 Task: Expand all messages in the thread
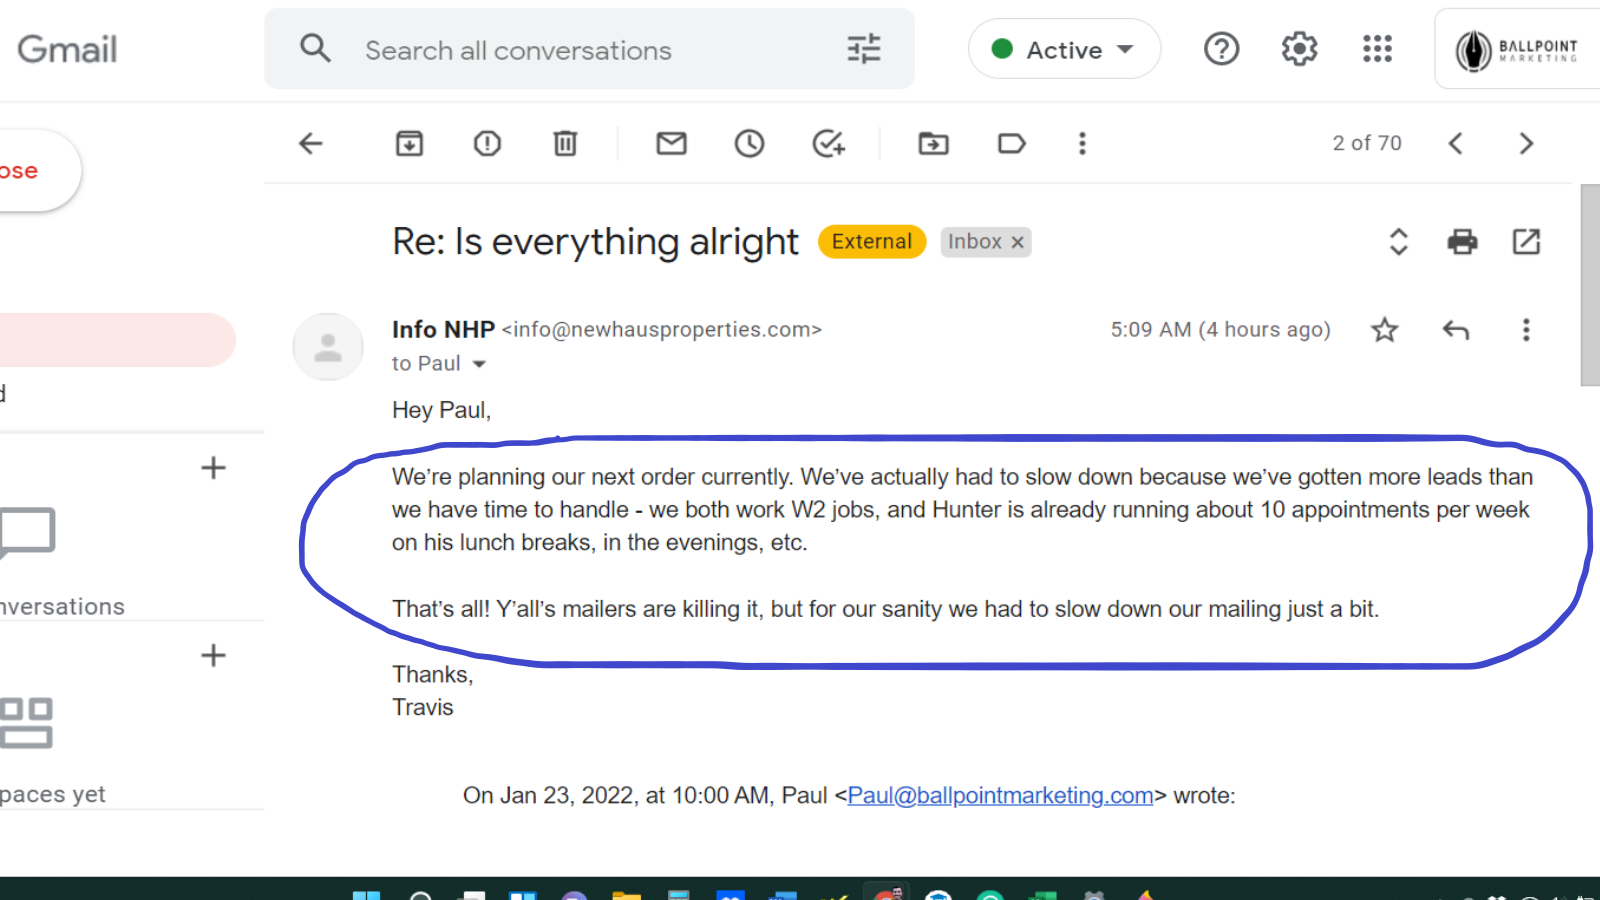click(1398, 242)
